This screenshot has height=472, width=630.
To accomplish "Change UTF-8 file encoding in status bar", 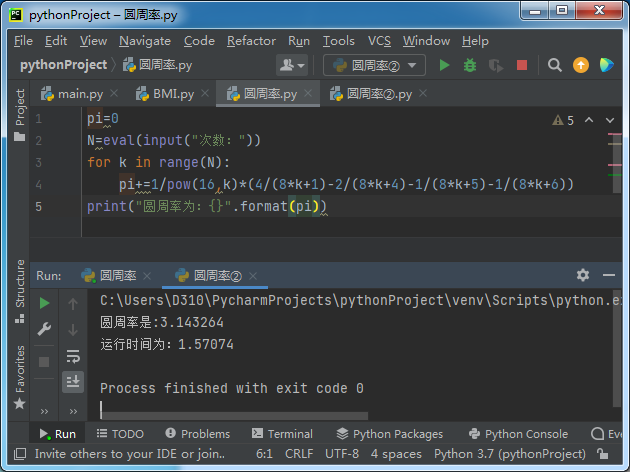I will (342, 454).
